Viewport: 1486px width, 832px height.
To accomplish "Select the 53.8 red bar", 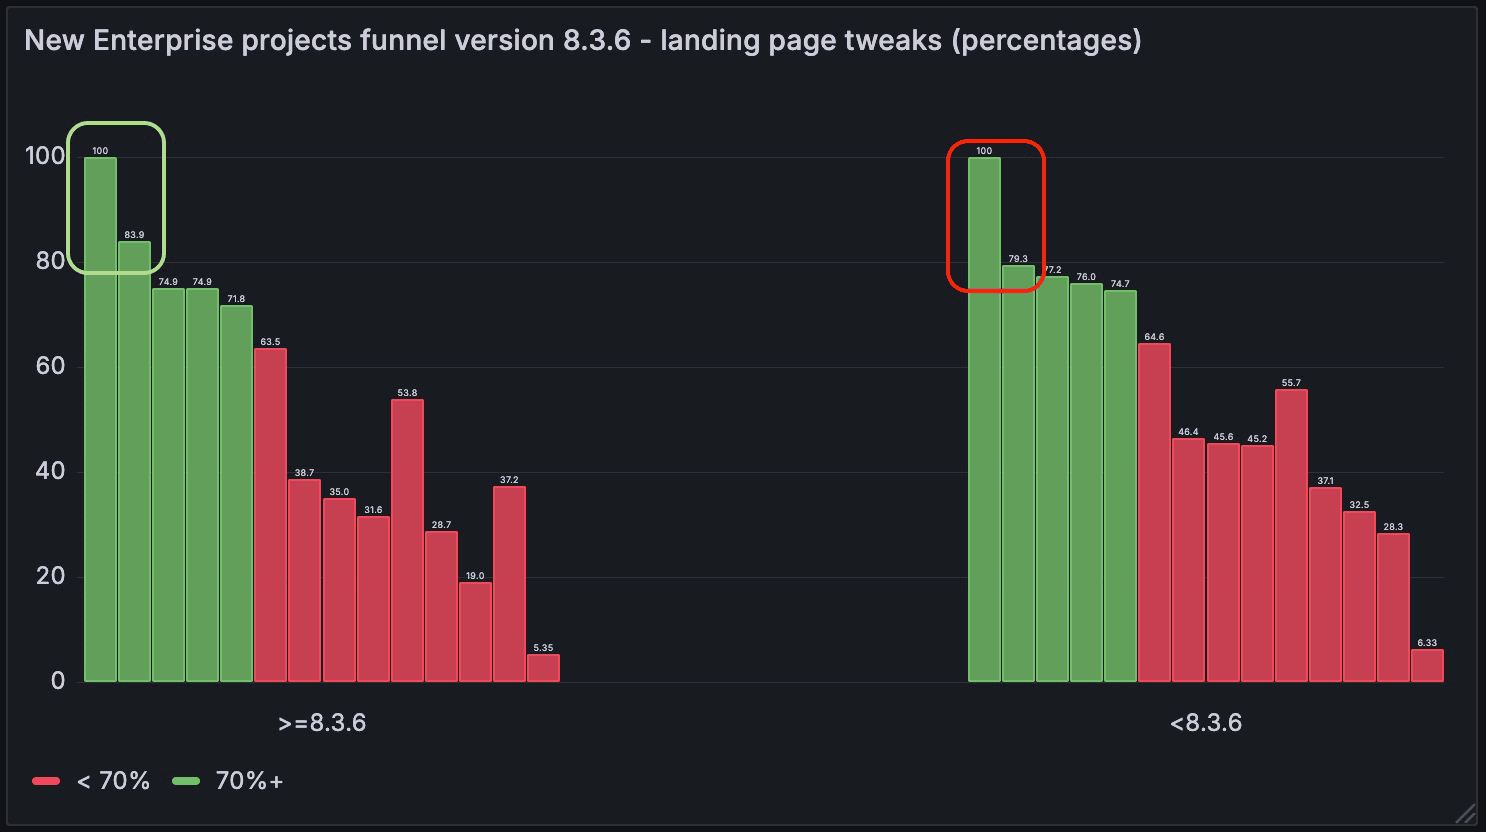I will click(x=407, y=541).
